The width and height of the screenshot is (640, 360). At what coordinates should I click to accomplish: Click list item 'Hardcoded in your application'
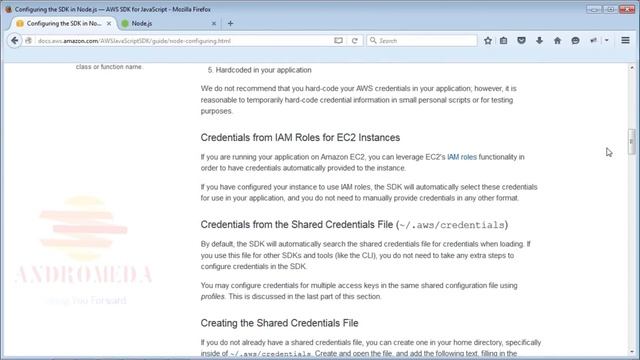[x=263, y=70]
